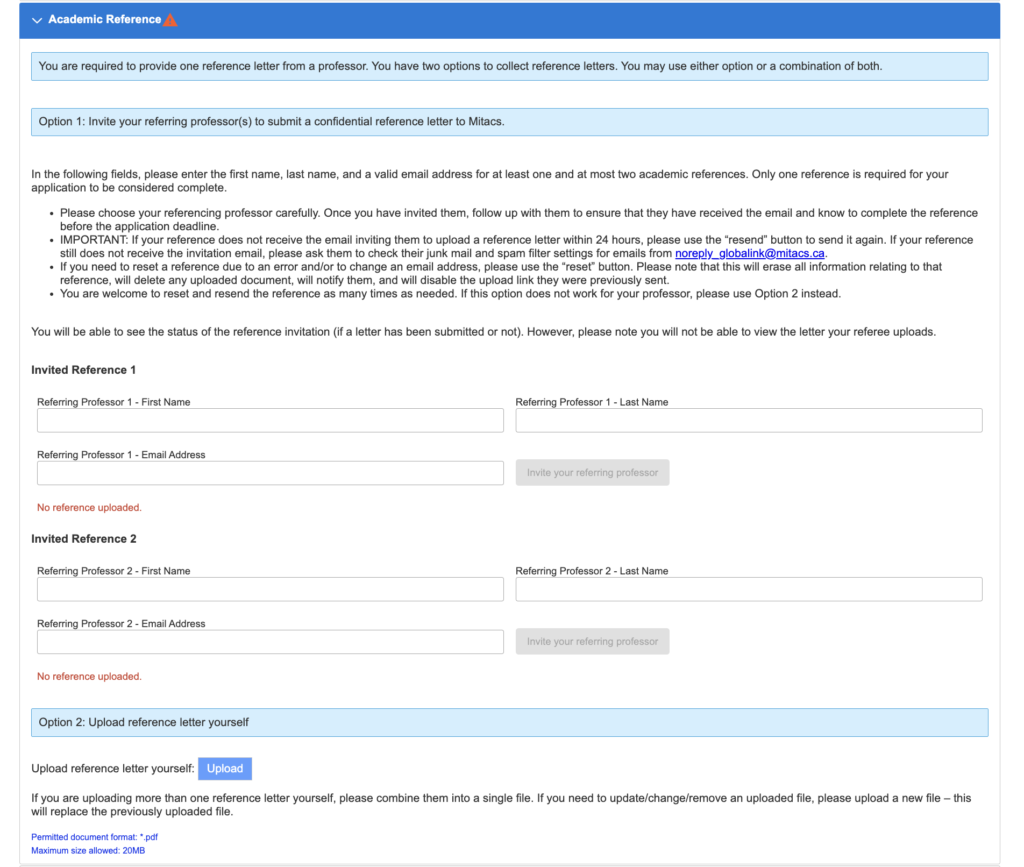Click the Invited Reference 1 heading
The width and height of the screenshot is (1024, 867).
click(84, 370)
